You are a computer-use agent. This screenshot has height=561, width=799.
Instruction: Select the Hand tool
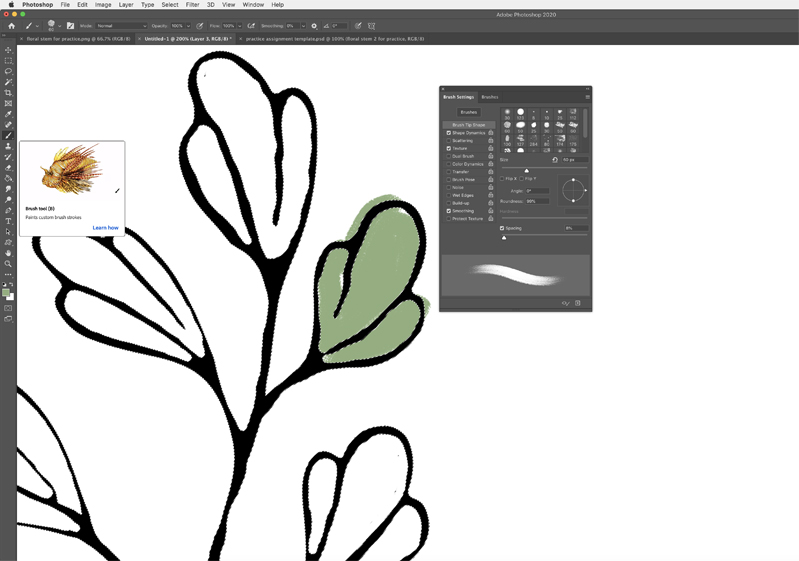coord(8,253)
